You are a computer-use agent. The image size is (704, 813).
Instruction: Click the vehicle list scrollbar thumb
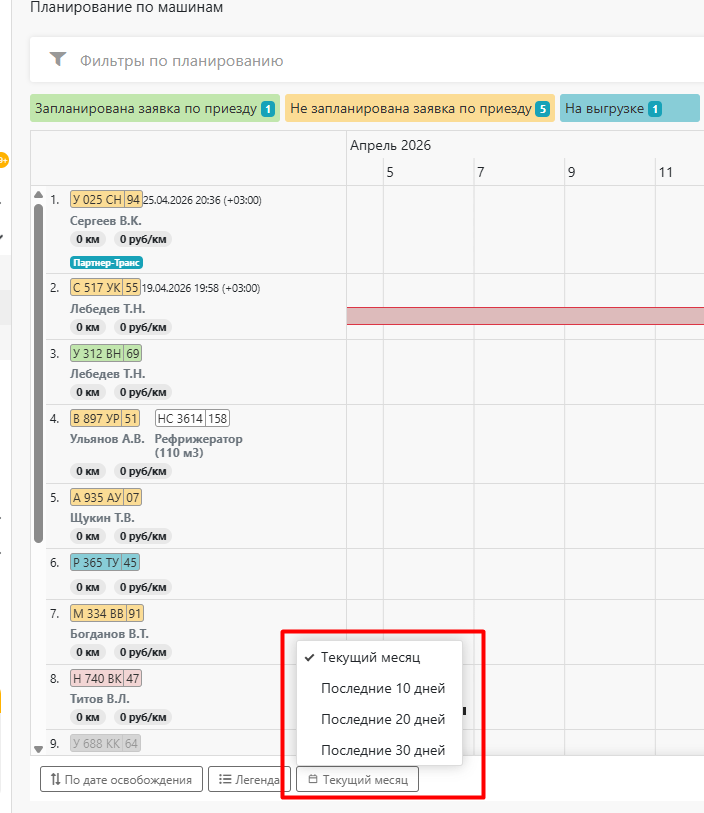(38, 373)
